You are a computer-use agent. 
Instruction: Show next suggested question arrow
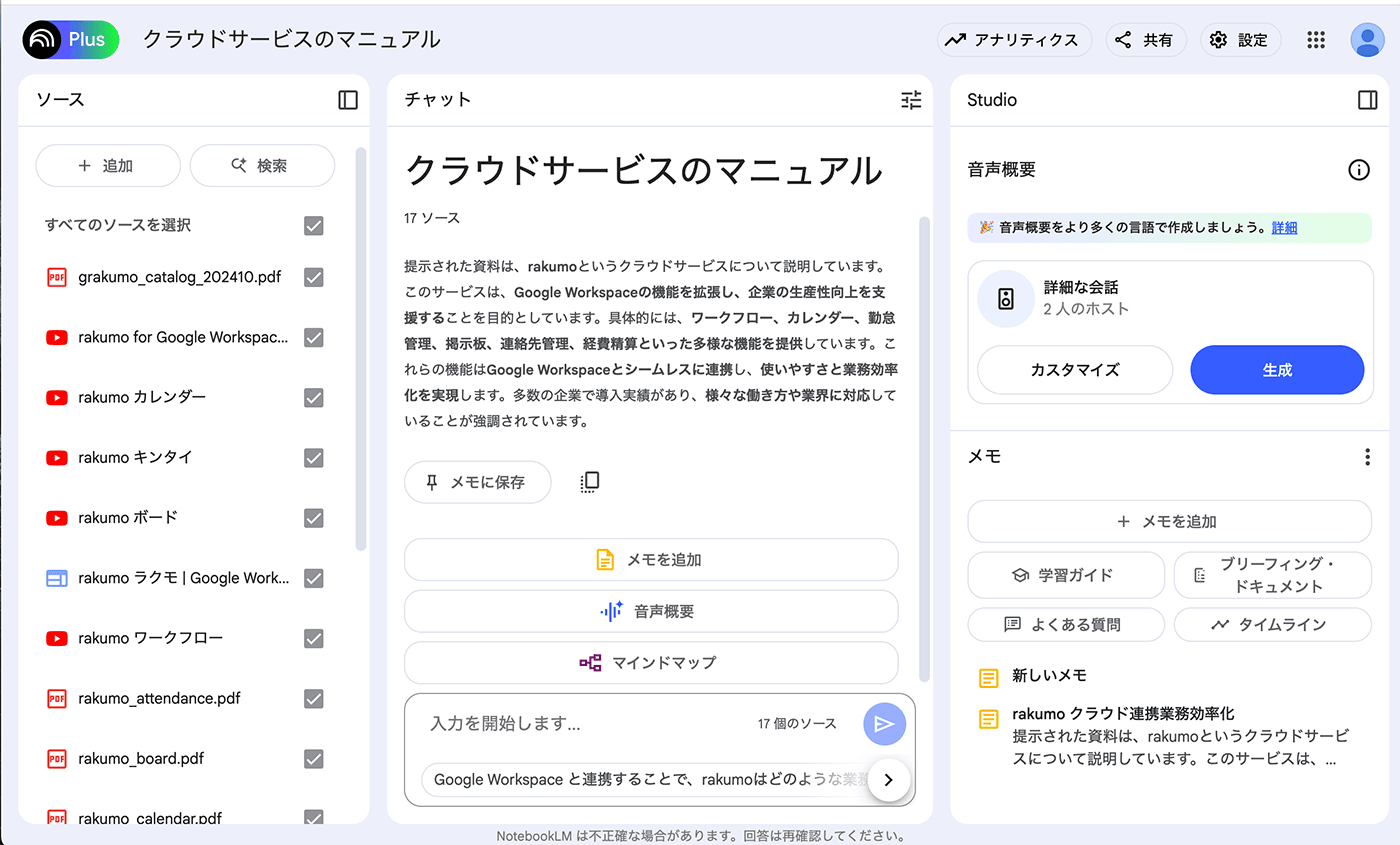tap(889, 781)
